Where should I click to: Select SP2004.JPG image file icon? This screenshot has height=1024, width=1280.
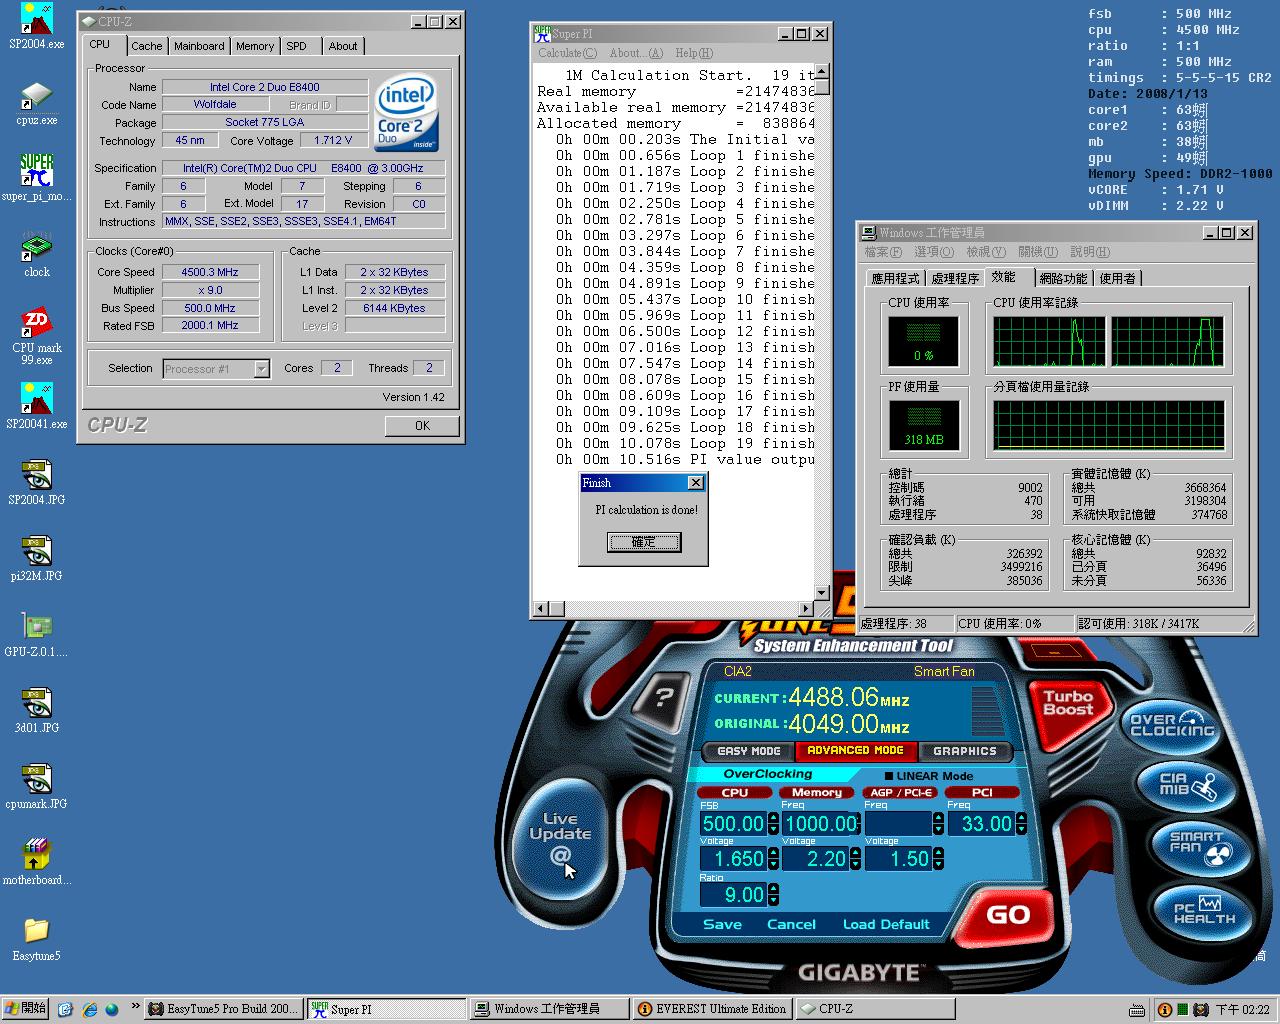36,482
